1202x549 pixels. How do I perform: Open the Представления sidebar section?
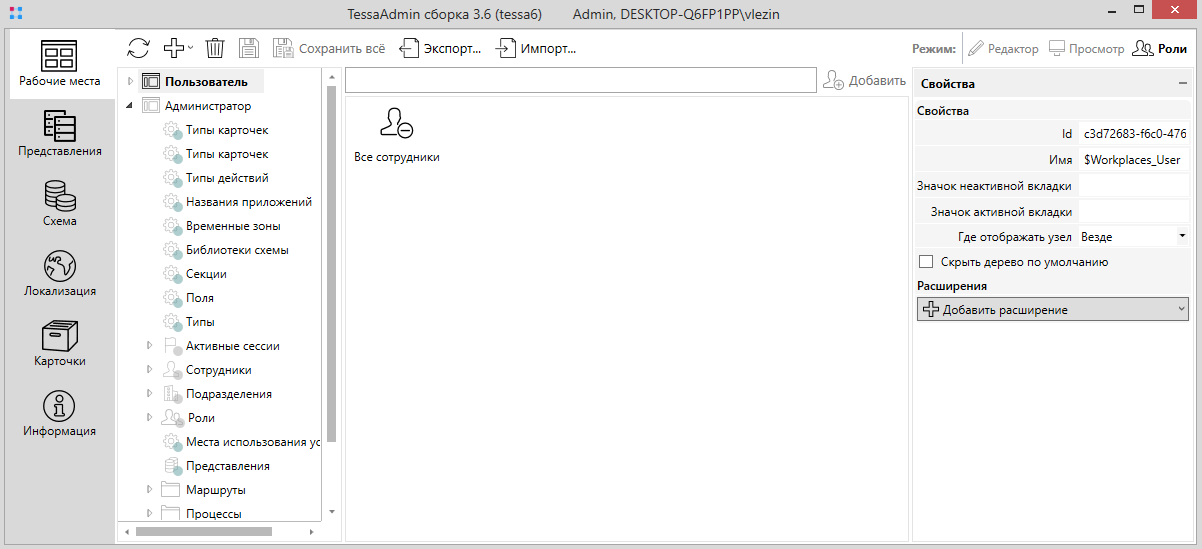pos(59,134)
